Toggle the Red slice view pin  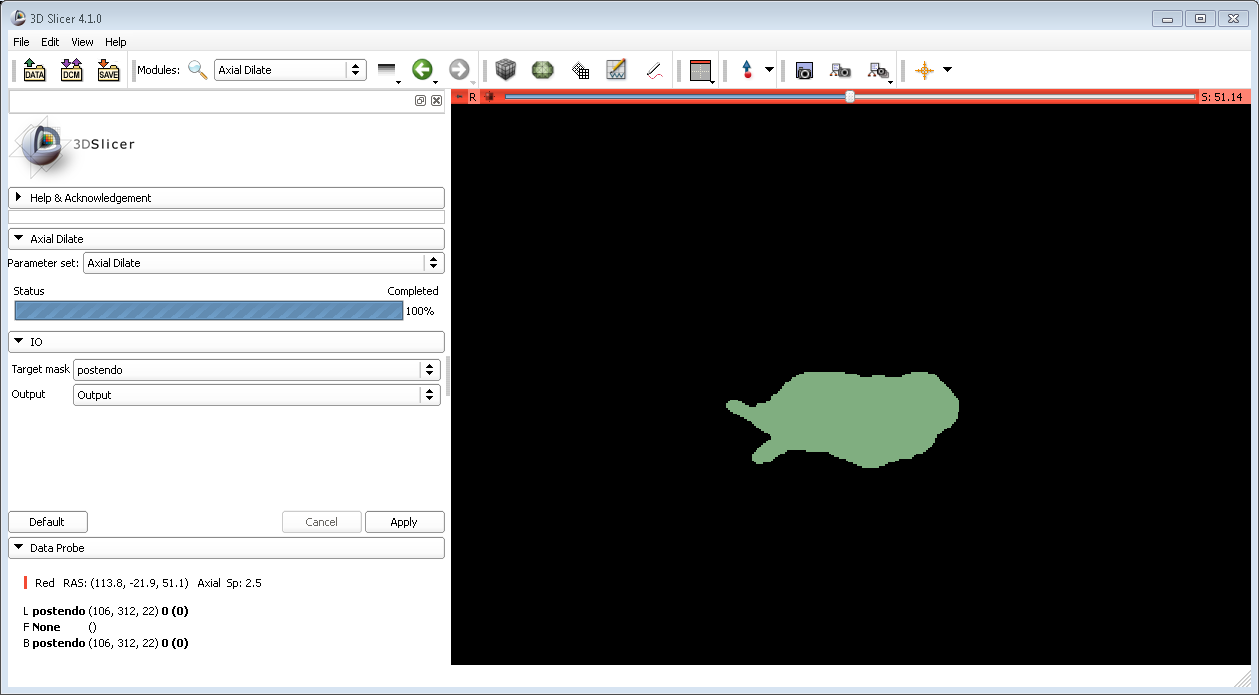[x=459, y=97]
